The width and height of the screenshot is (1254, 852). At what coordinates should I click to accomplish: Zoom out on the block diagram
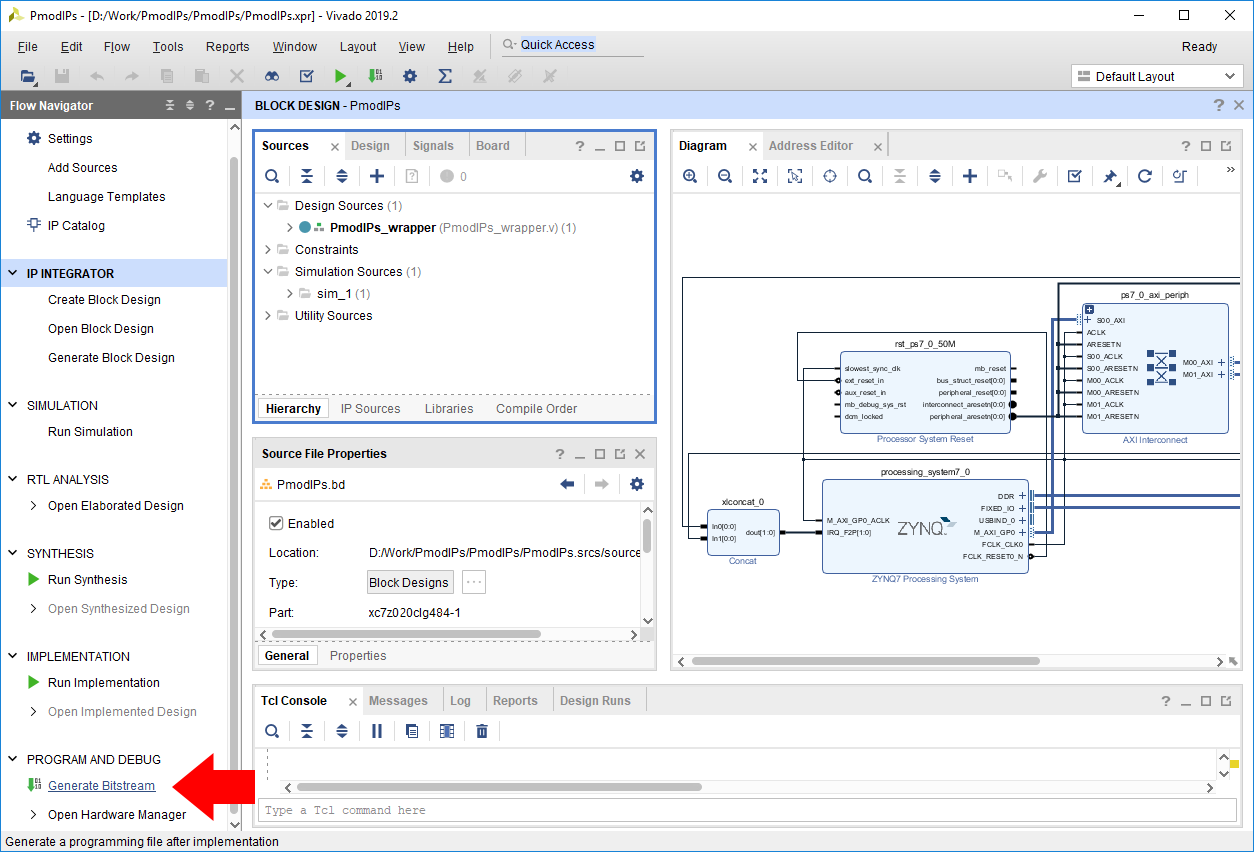(725, 176)
